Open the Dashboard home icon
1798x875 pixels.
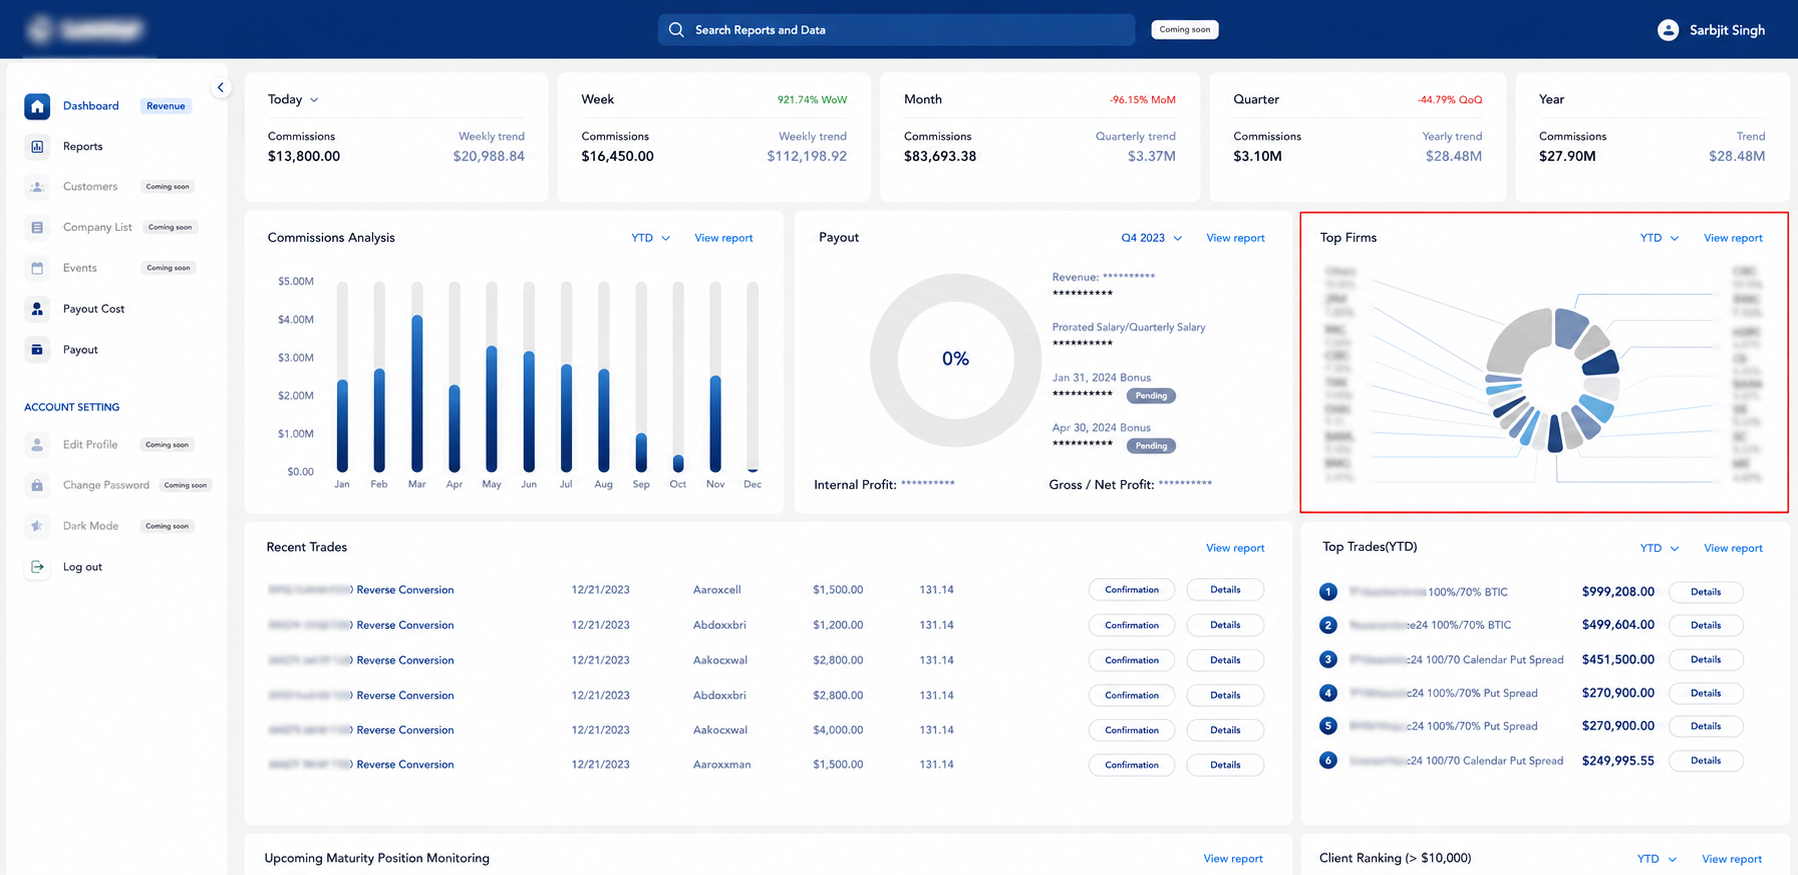click(37, 106)
